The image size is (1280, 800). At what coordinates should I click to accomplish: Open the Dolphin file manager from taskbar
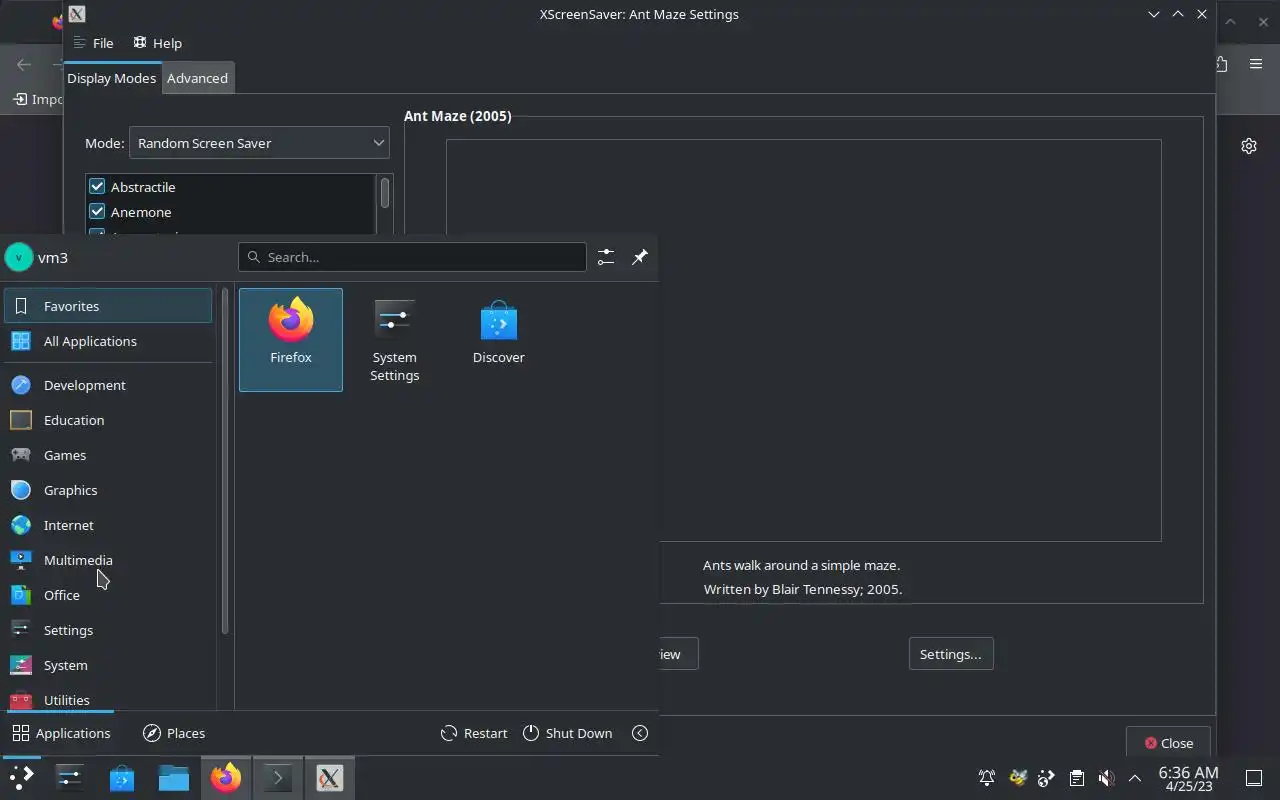click(x=174, y=778)
